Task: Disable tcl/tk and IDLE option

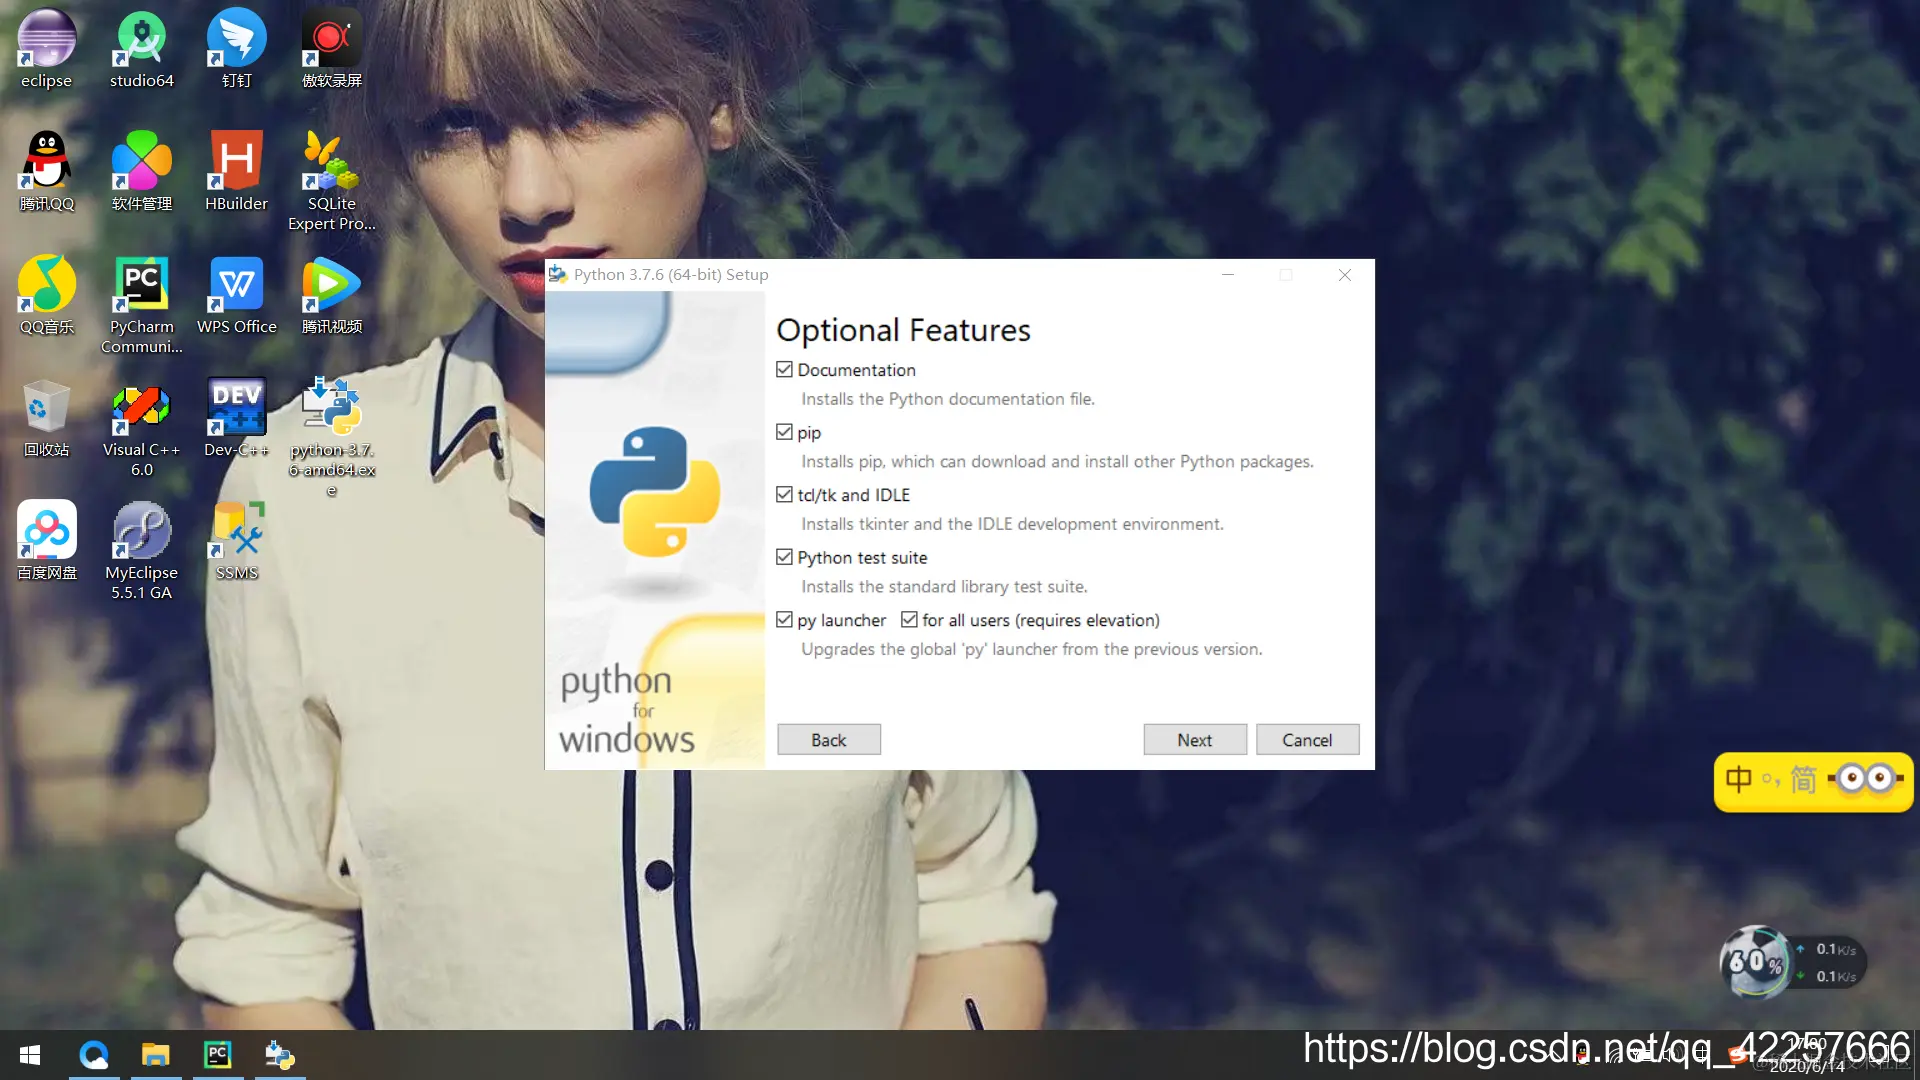Action: tap(784, 495)
